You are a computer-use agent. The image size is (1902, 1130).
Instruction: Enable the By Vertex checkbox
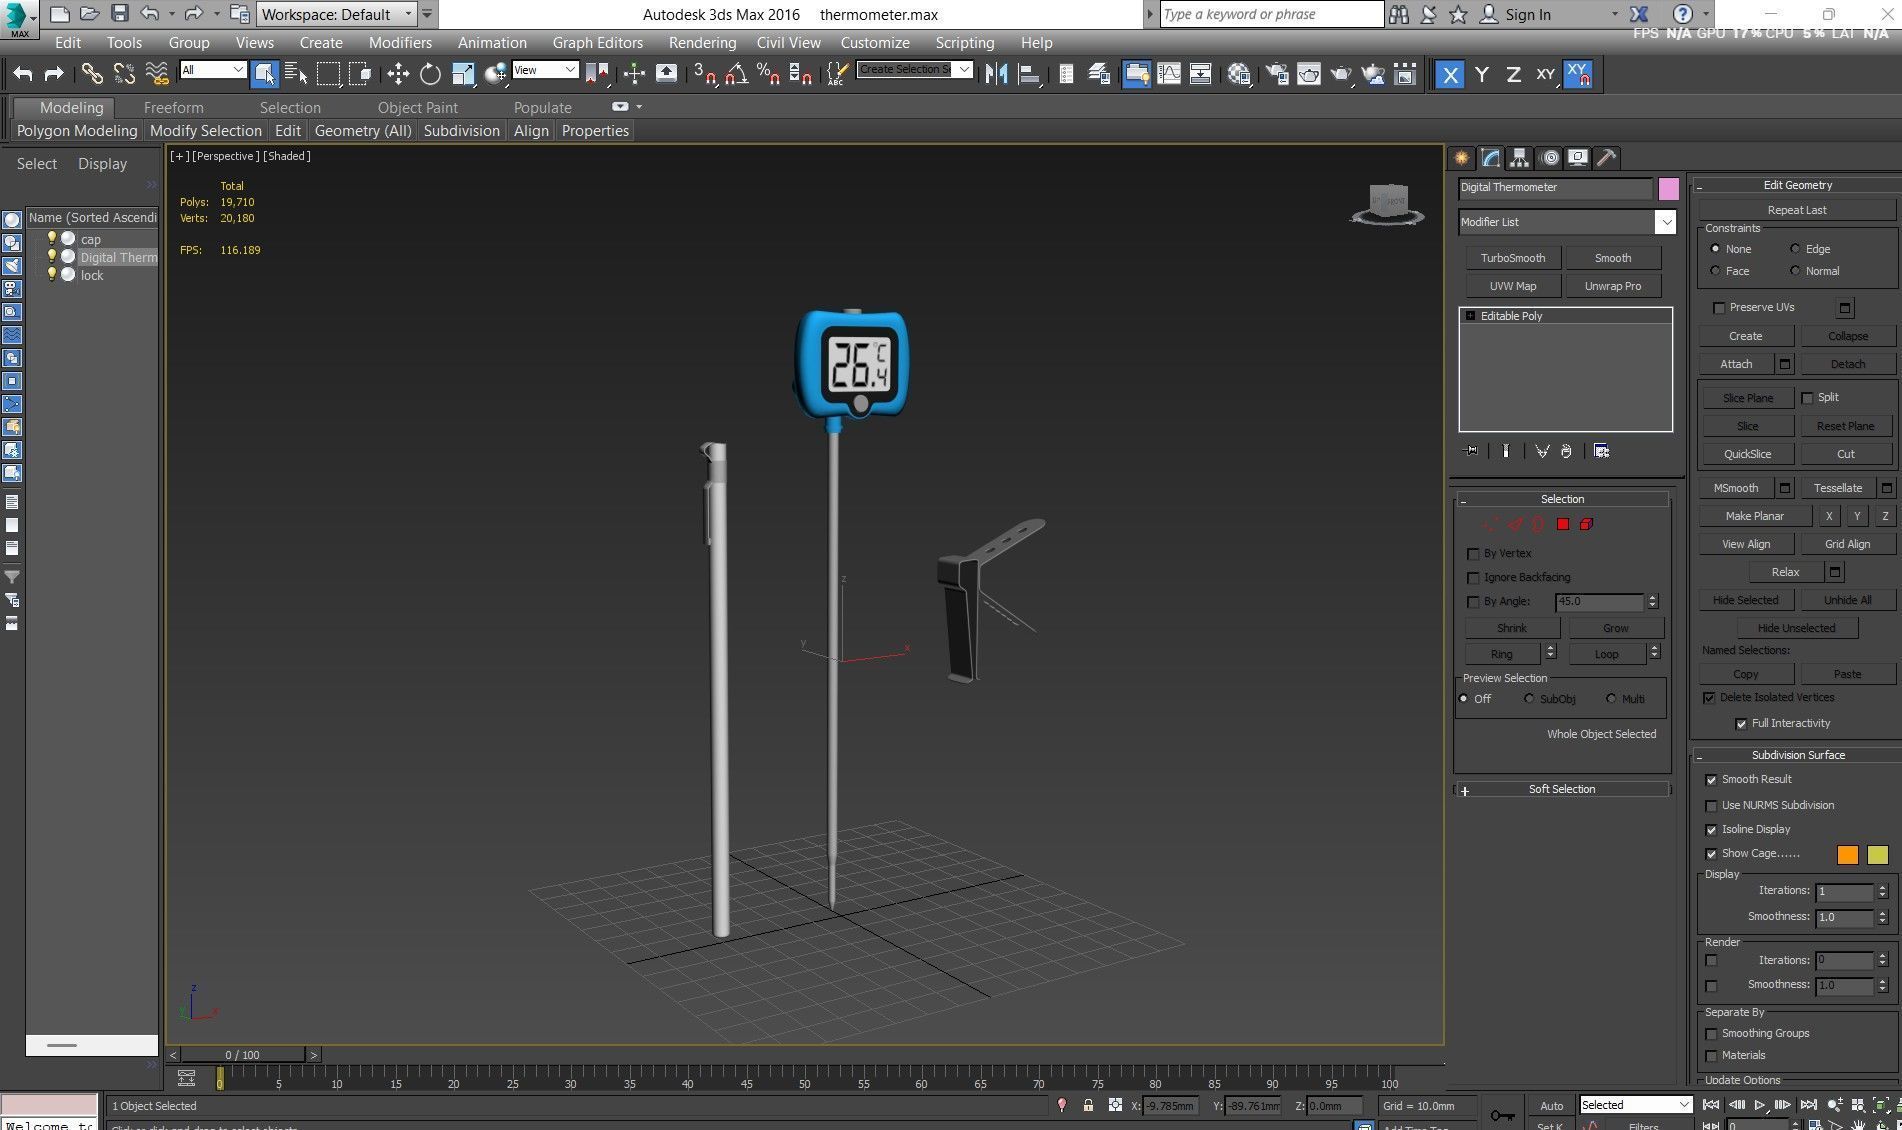(1473, 554)
